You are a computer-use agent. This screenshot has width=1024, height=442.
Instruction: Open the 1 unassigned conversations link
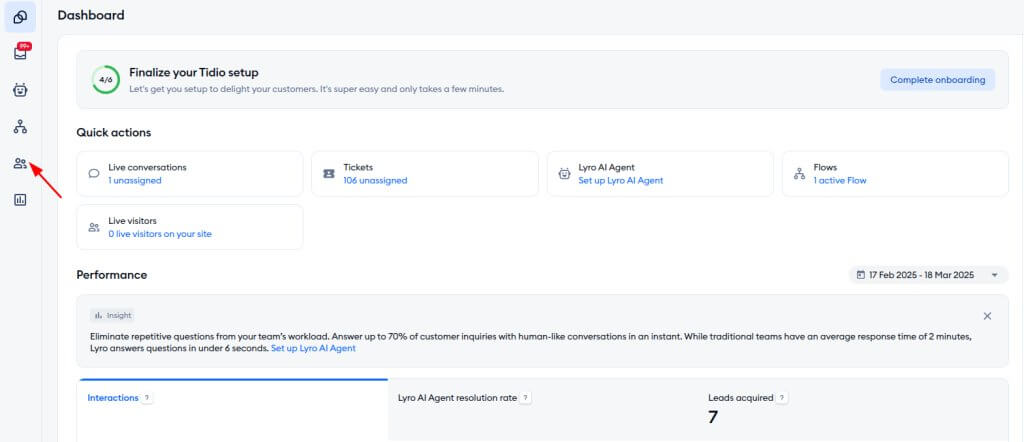135,180
